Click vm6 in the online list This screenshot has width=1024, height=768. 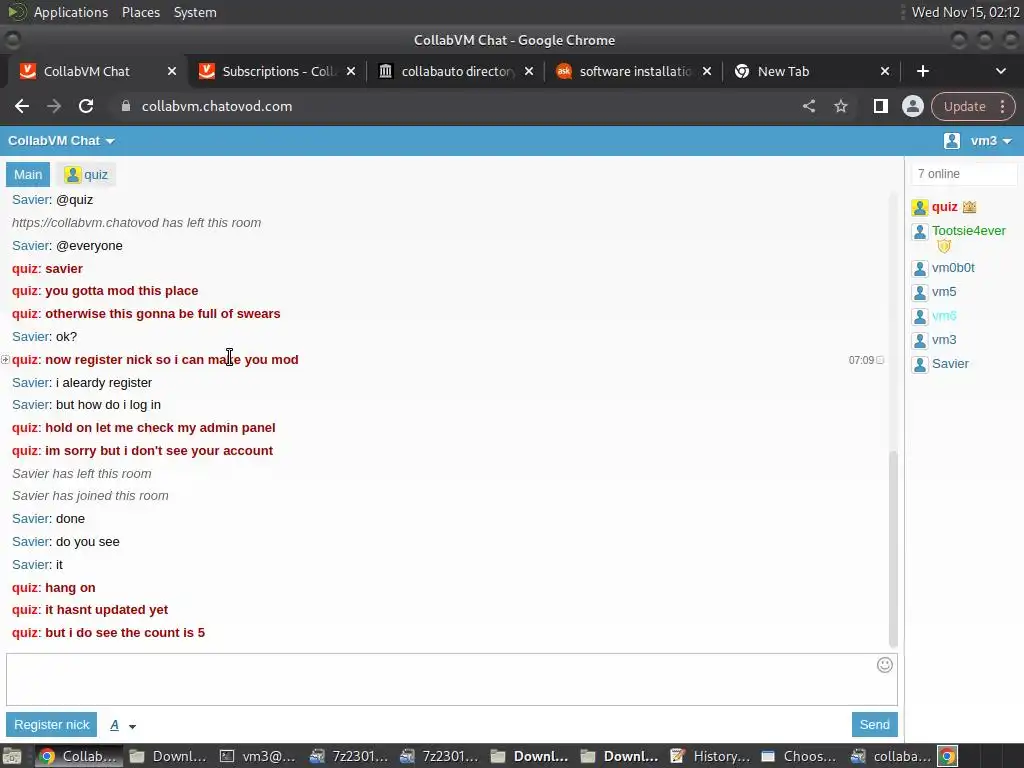(x=944, y=316)
